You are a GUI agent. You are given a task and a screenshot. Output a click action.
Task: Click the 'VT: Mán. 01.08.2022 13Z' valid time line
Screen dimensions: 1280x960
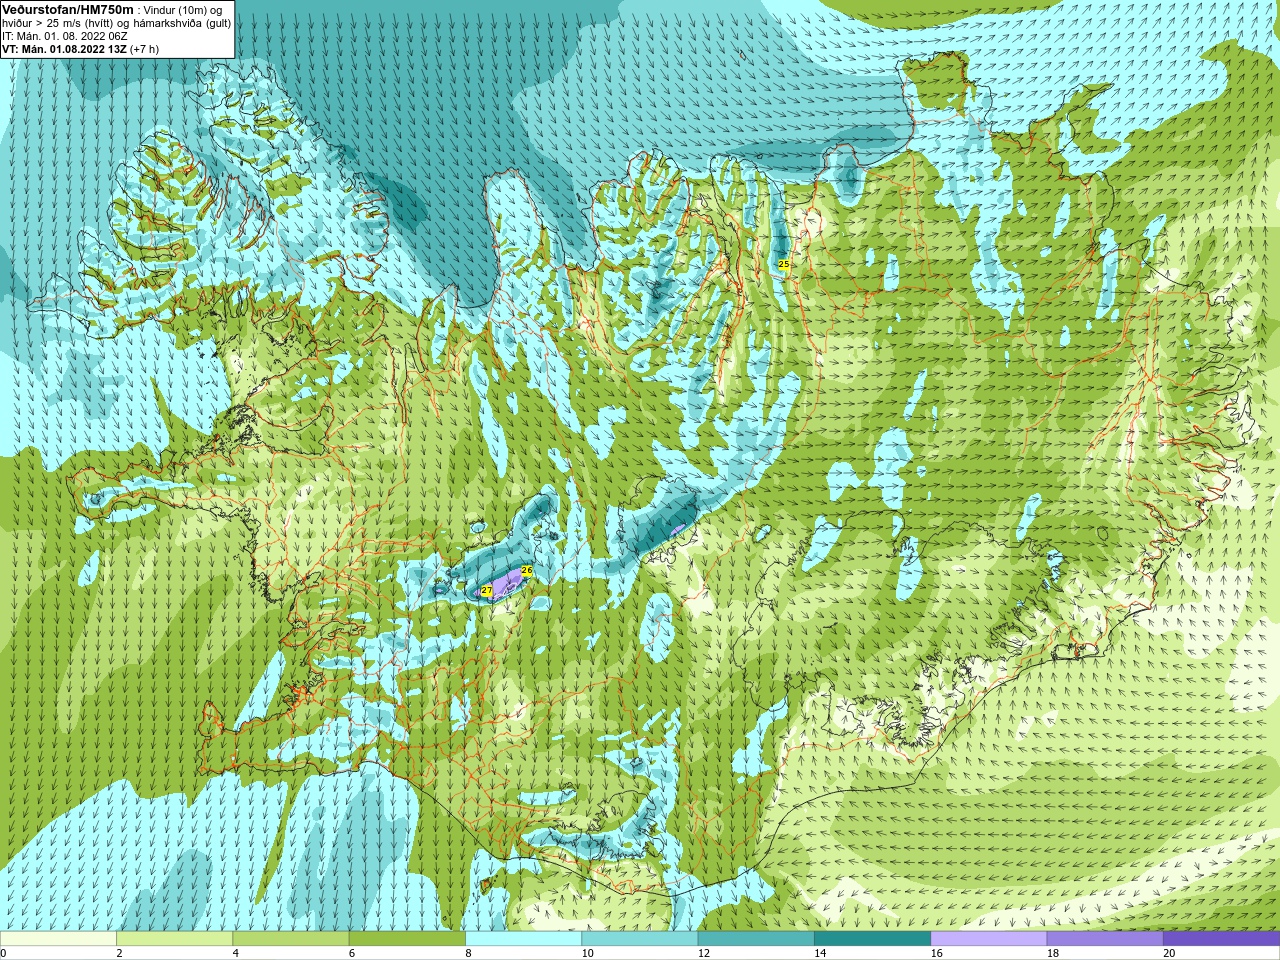coord(64,49)
